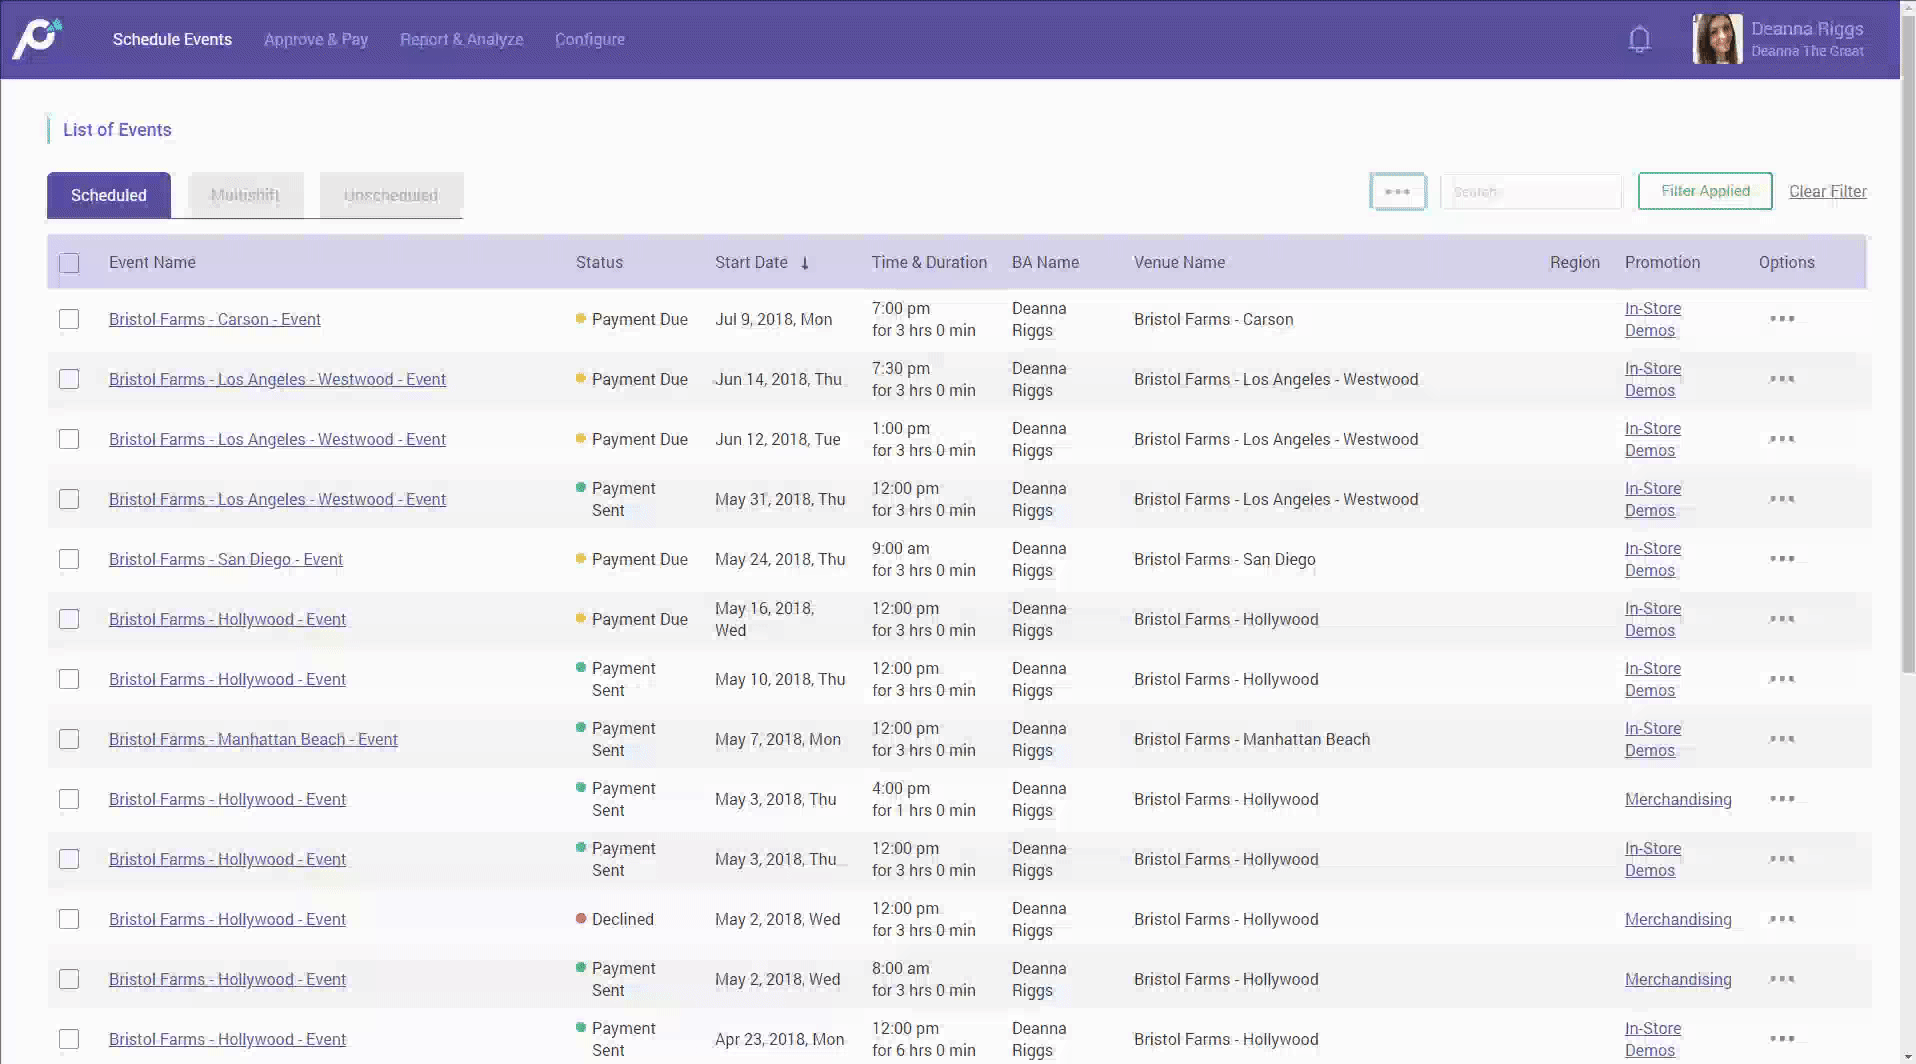Click the Filter Applied button

1705,191
